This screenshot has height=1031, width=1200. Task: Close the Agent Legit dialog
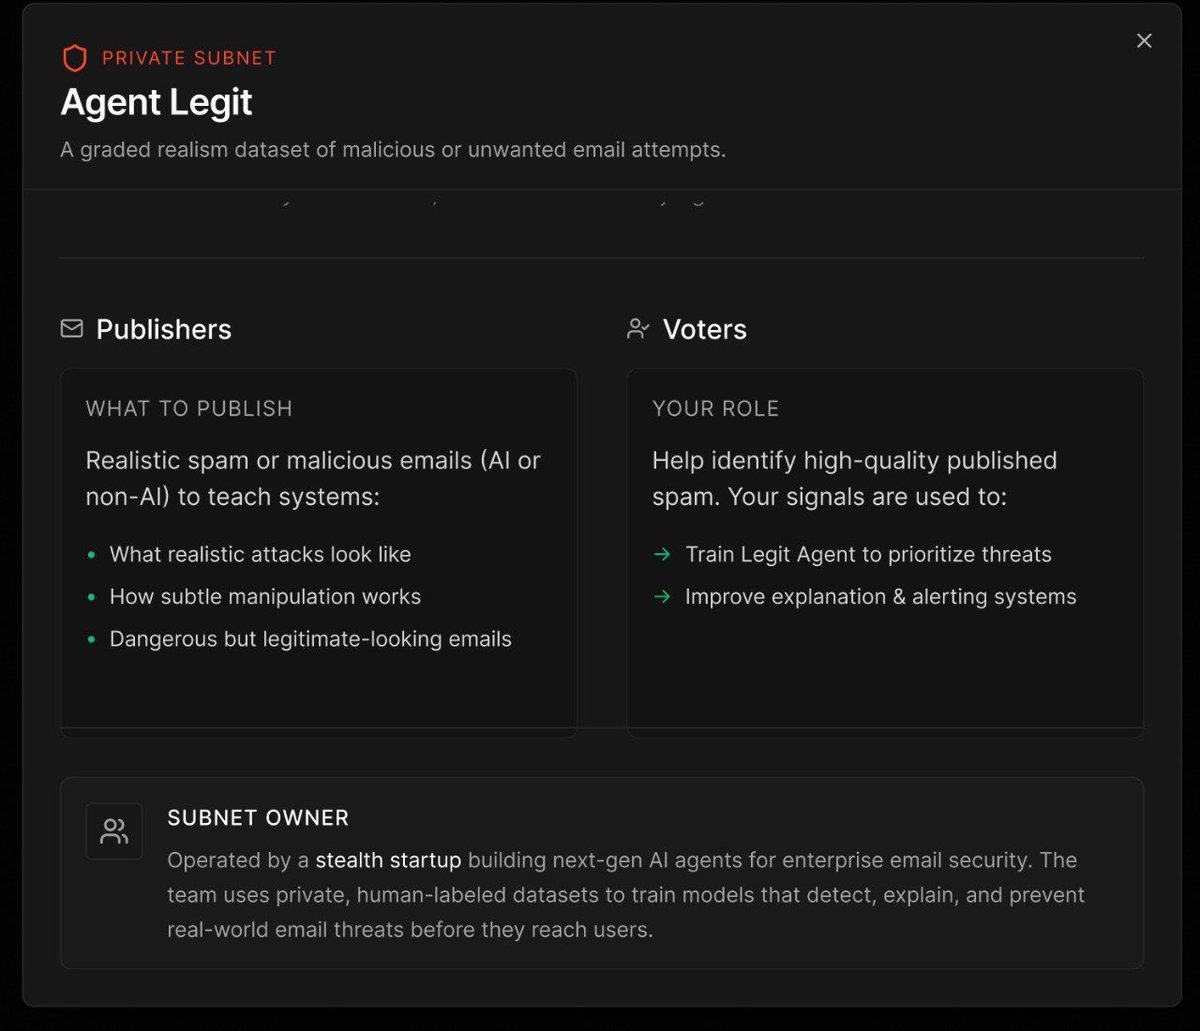coord(1144,41)
